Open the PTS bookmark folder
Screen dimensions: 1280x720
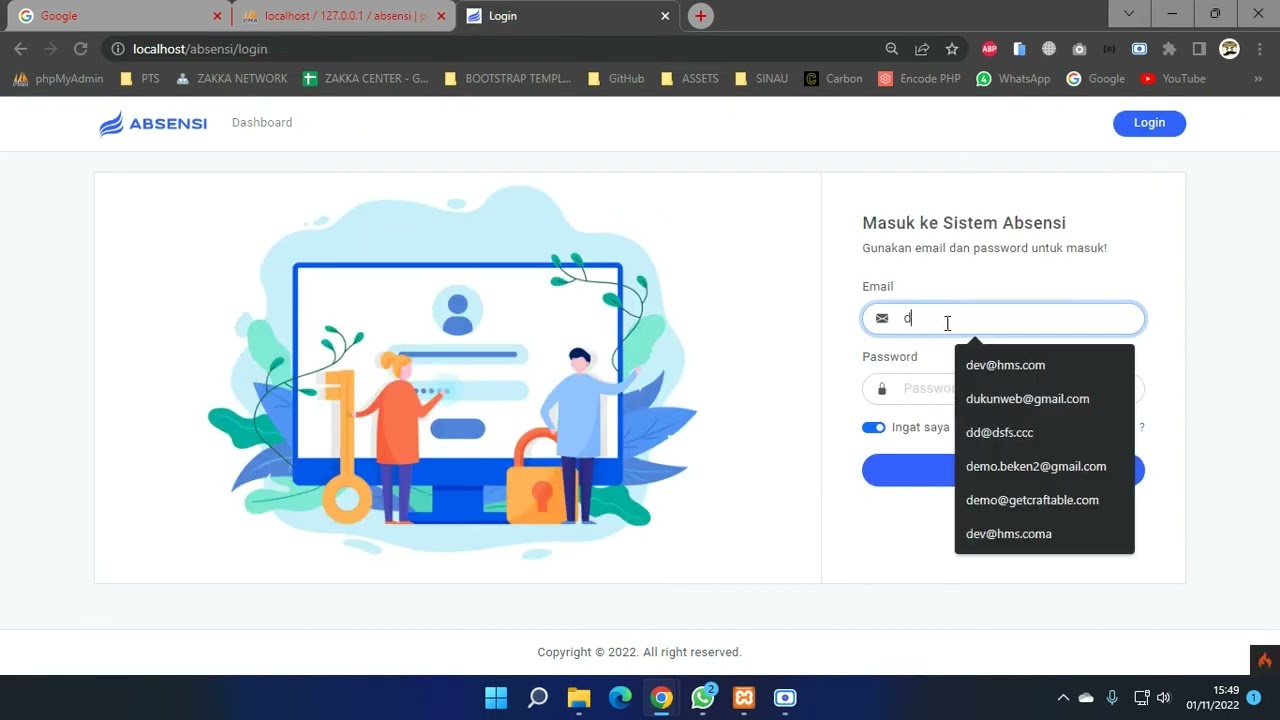click(x=139, y=78)
